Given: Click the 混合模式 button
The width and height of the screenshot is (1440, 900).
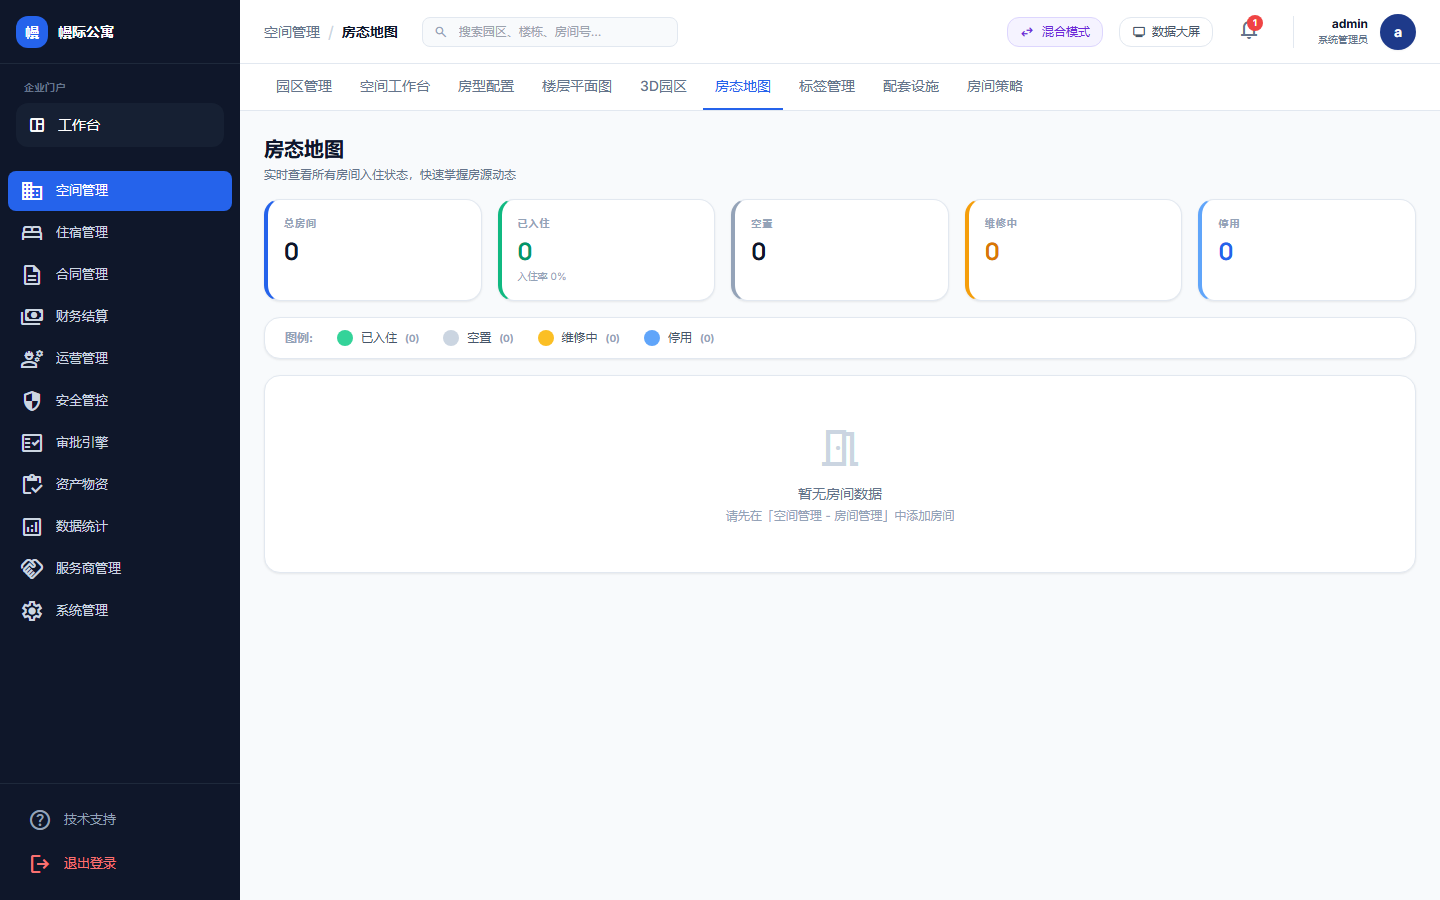Looking at the screenshot, I should point(1055,31).
